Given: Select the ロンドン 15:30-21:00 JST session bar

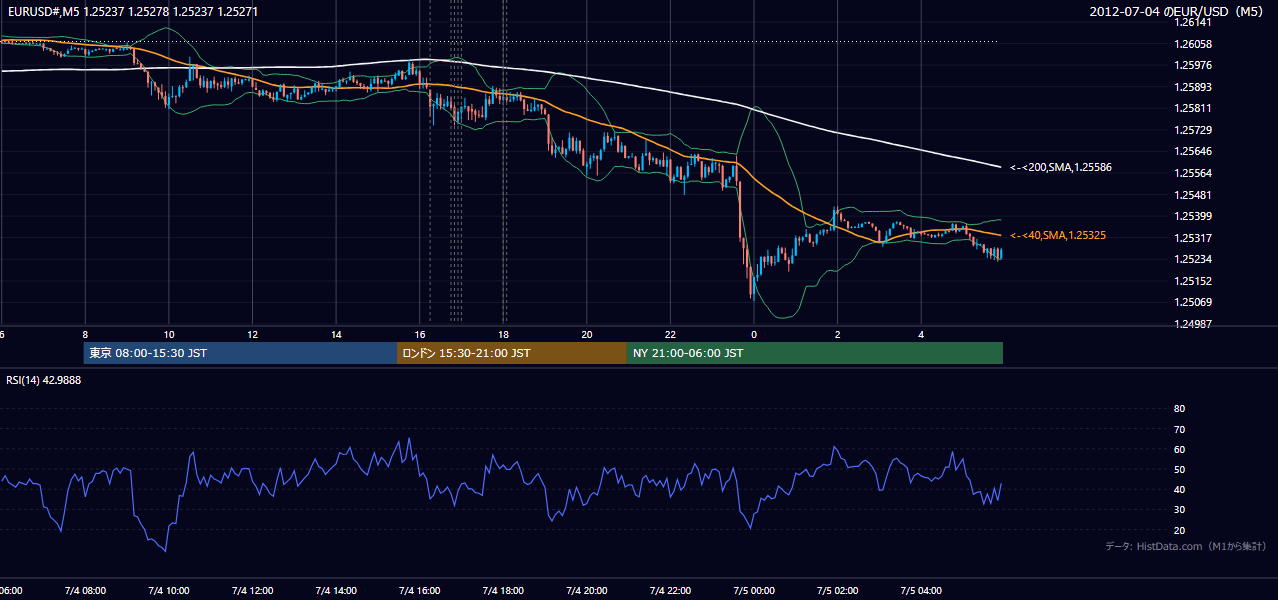Looking at the screenshot, I should click(512, 353).
